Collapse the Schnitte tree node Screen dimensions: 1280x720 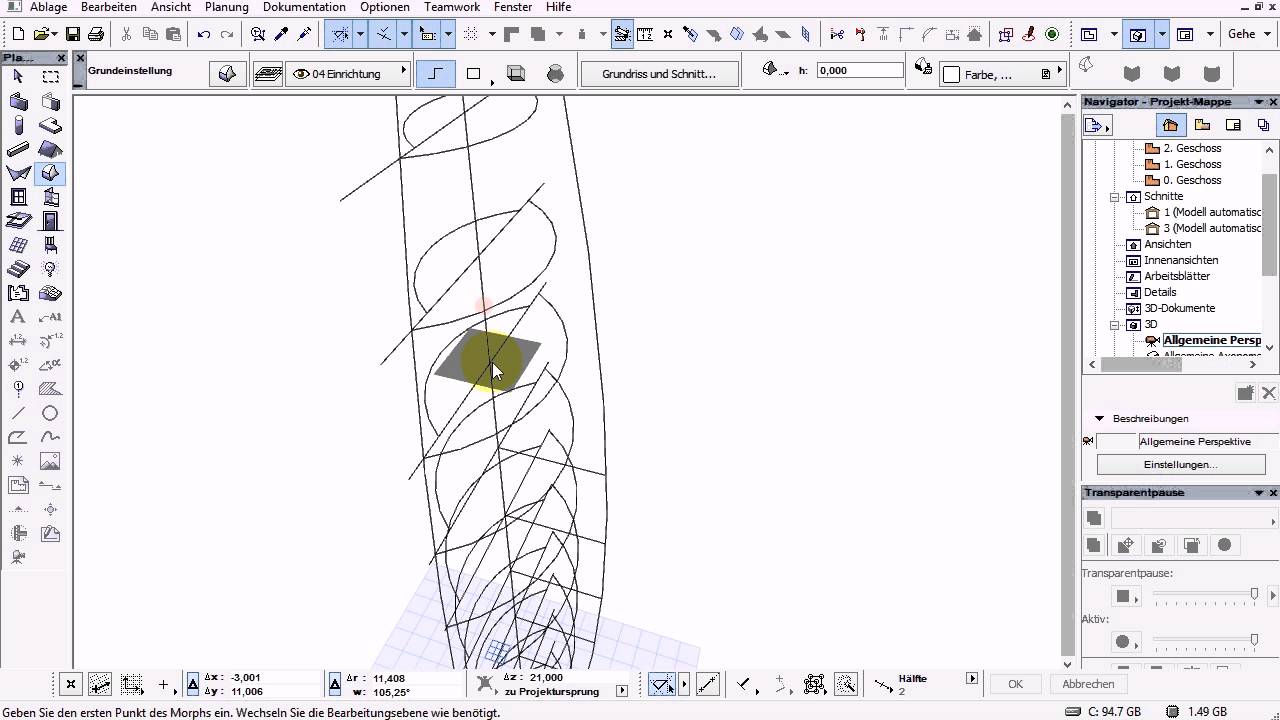pos(1115,197)
